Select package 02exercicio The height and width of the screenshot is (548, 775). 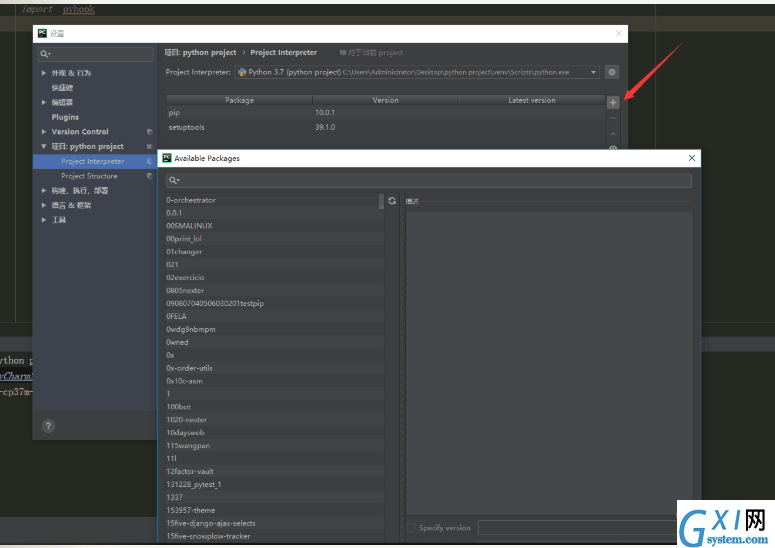pyautogui.click(x=274, y=278)
